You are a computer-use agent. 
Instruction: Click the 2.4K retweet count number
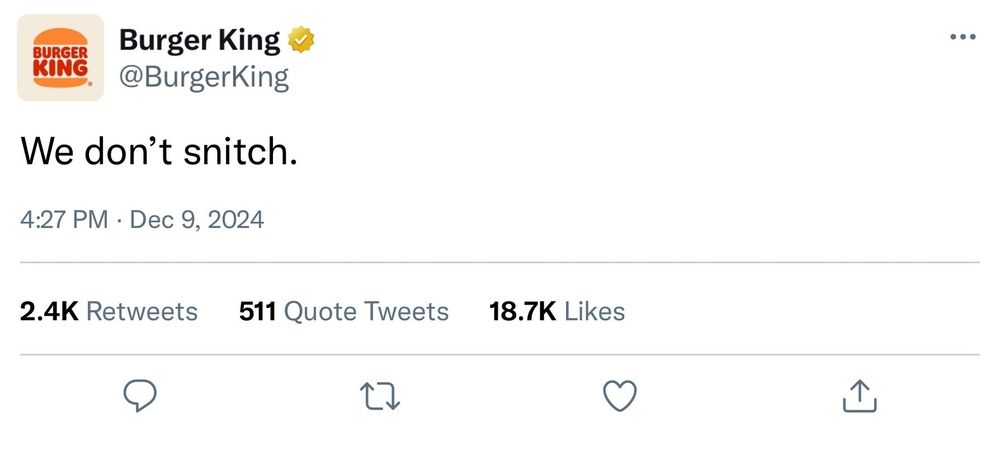point(49,311)
